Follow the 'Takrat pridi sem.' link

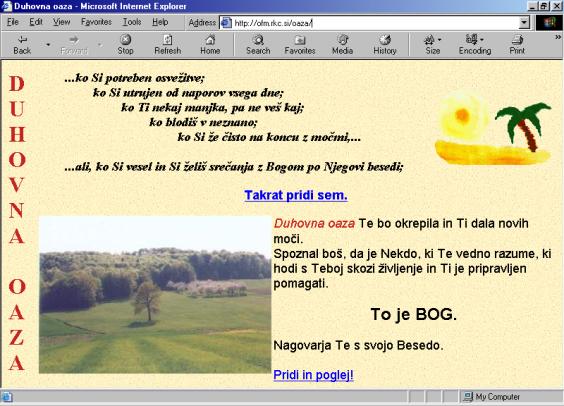pos(296,195)
